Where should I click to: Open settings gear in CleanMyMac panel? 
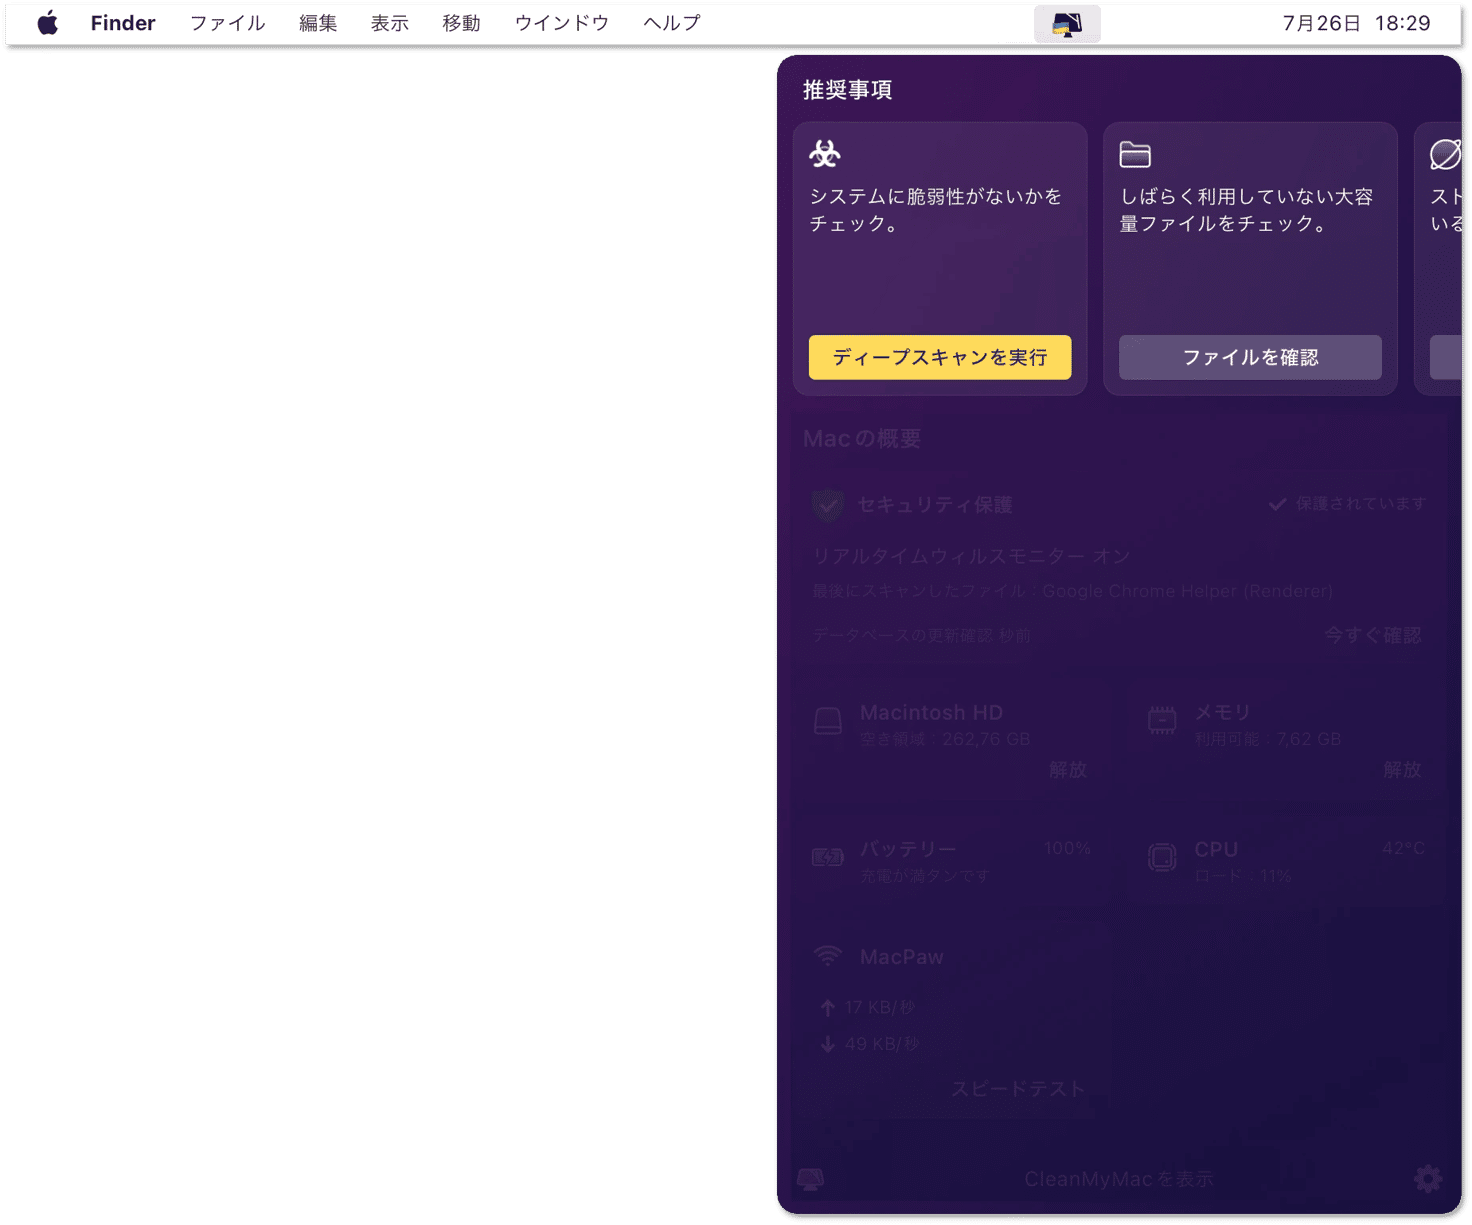click(x=1428, y=1178)
